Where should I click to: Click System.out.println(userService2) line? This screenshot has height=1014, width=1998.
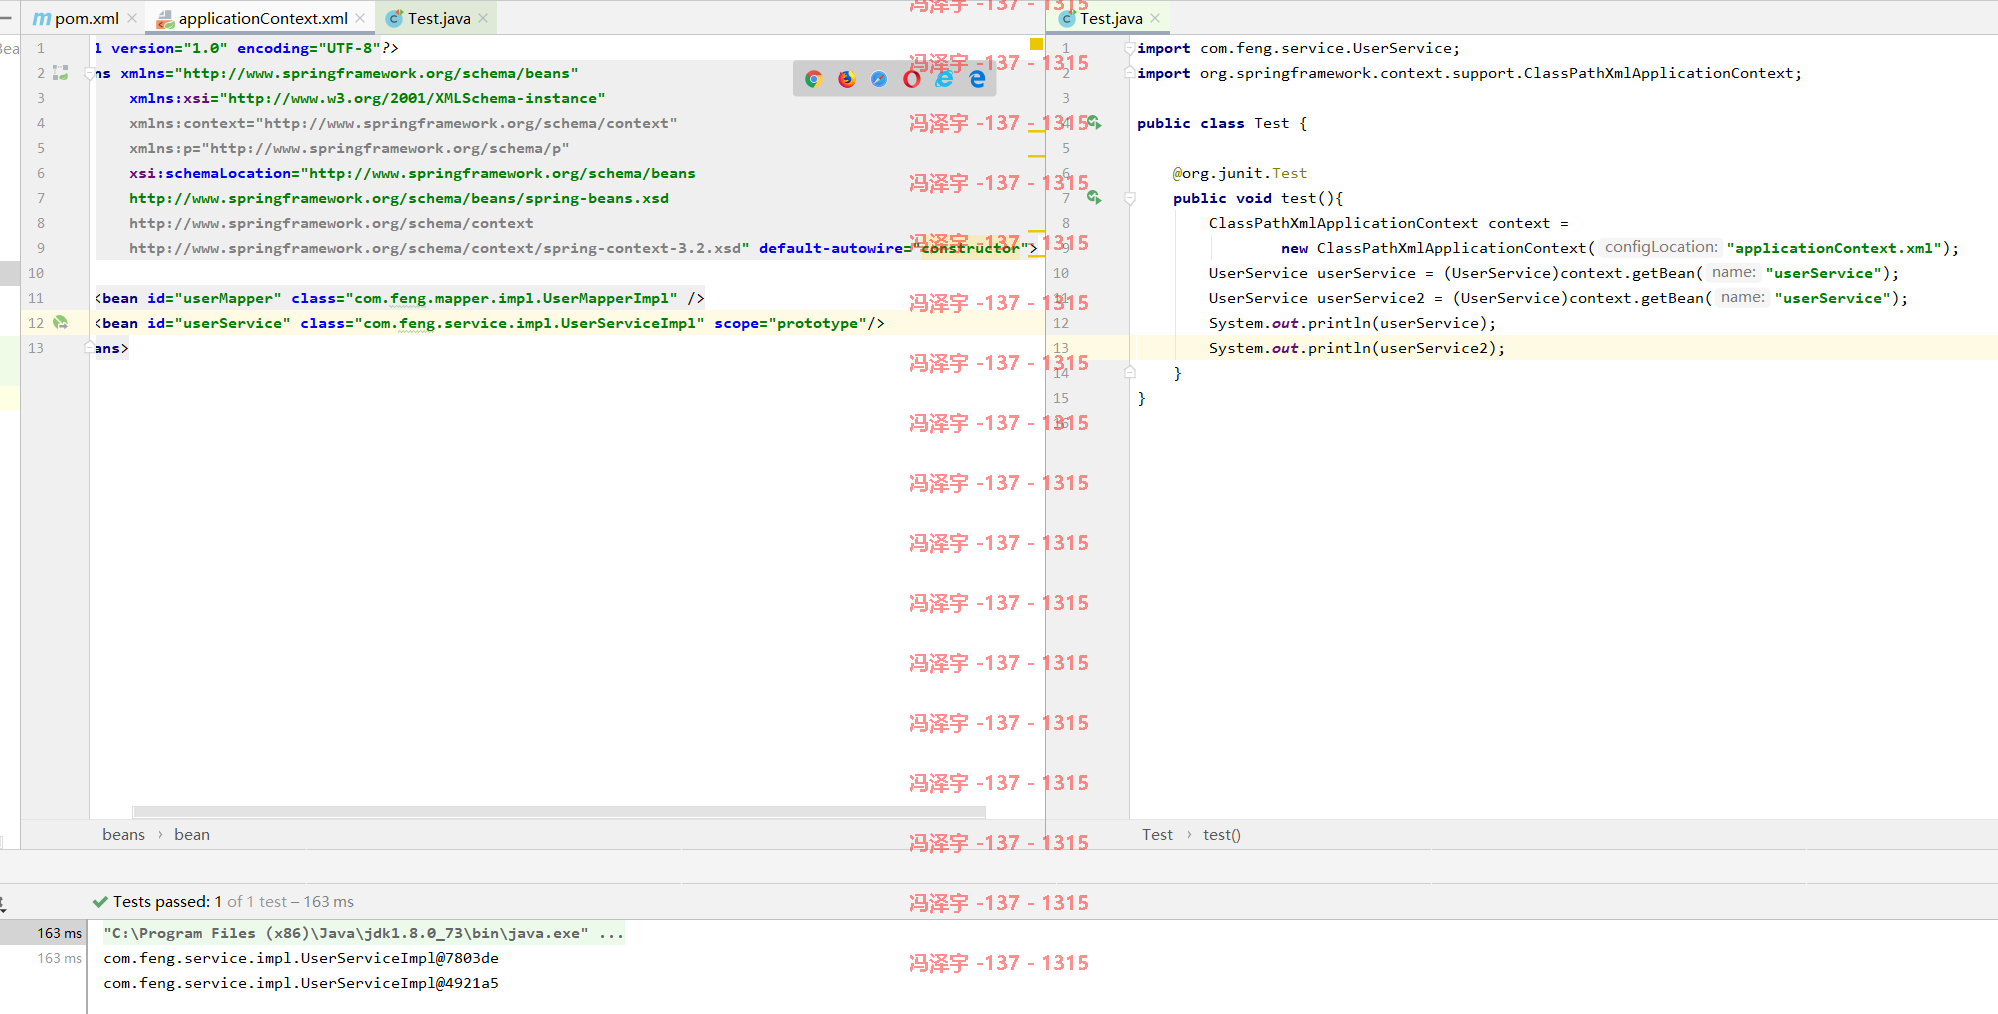click(x=1356, y=348)
